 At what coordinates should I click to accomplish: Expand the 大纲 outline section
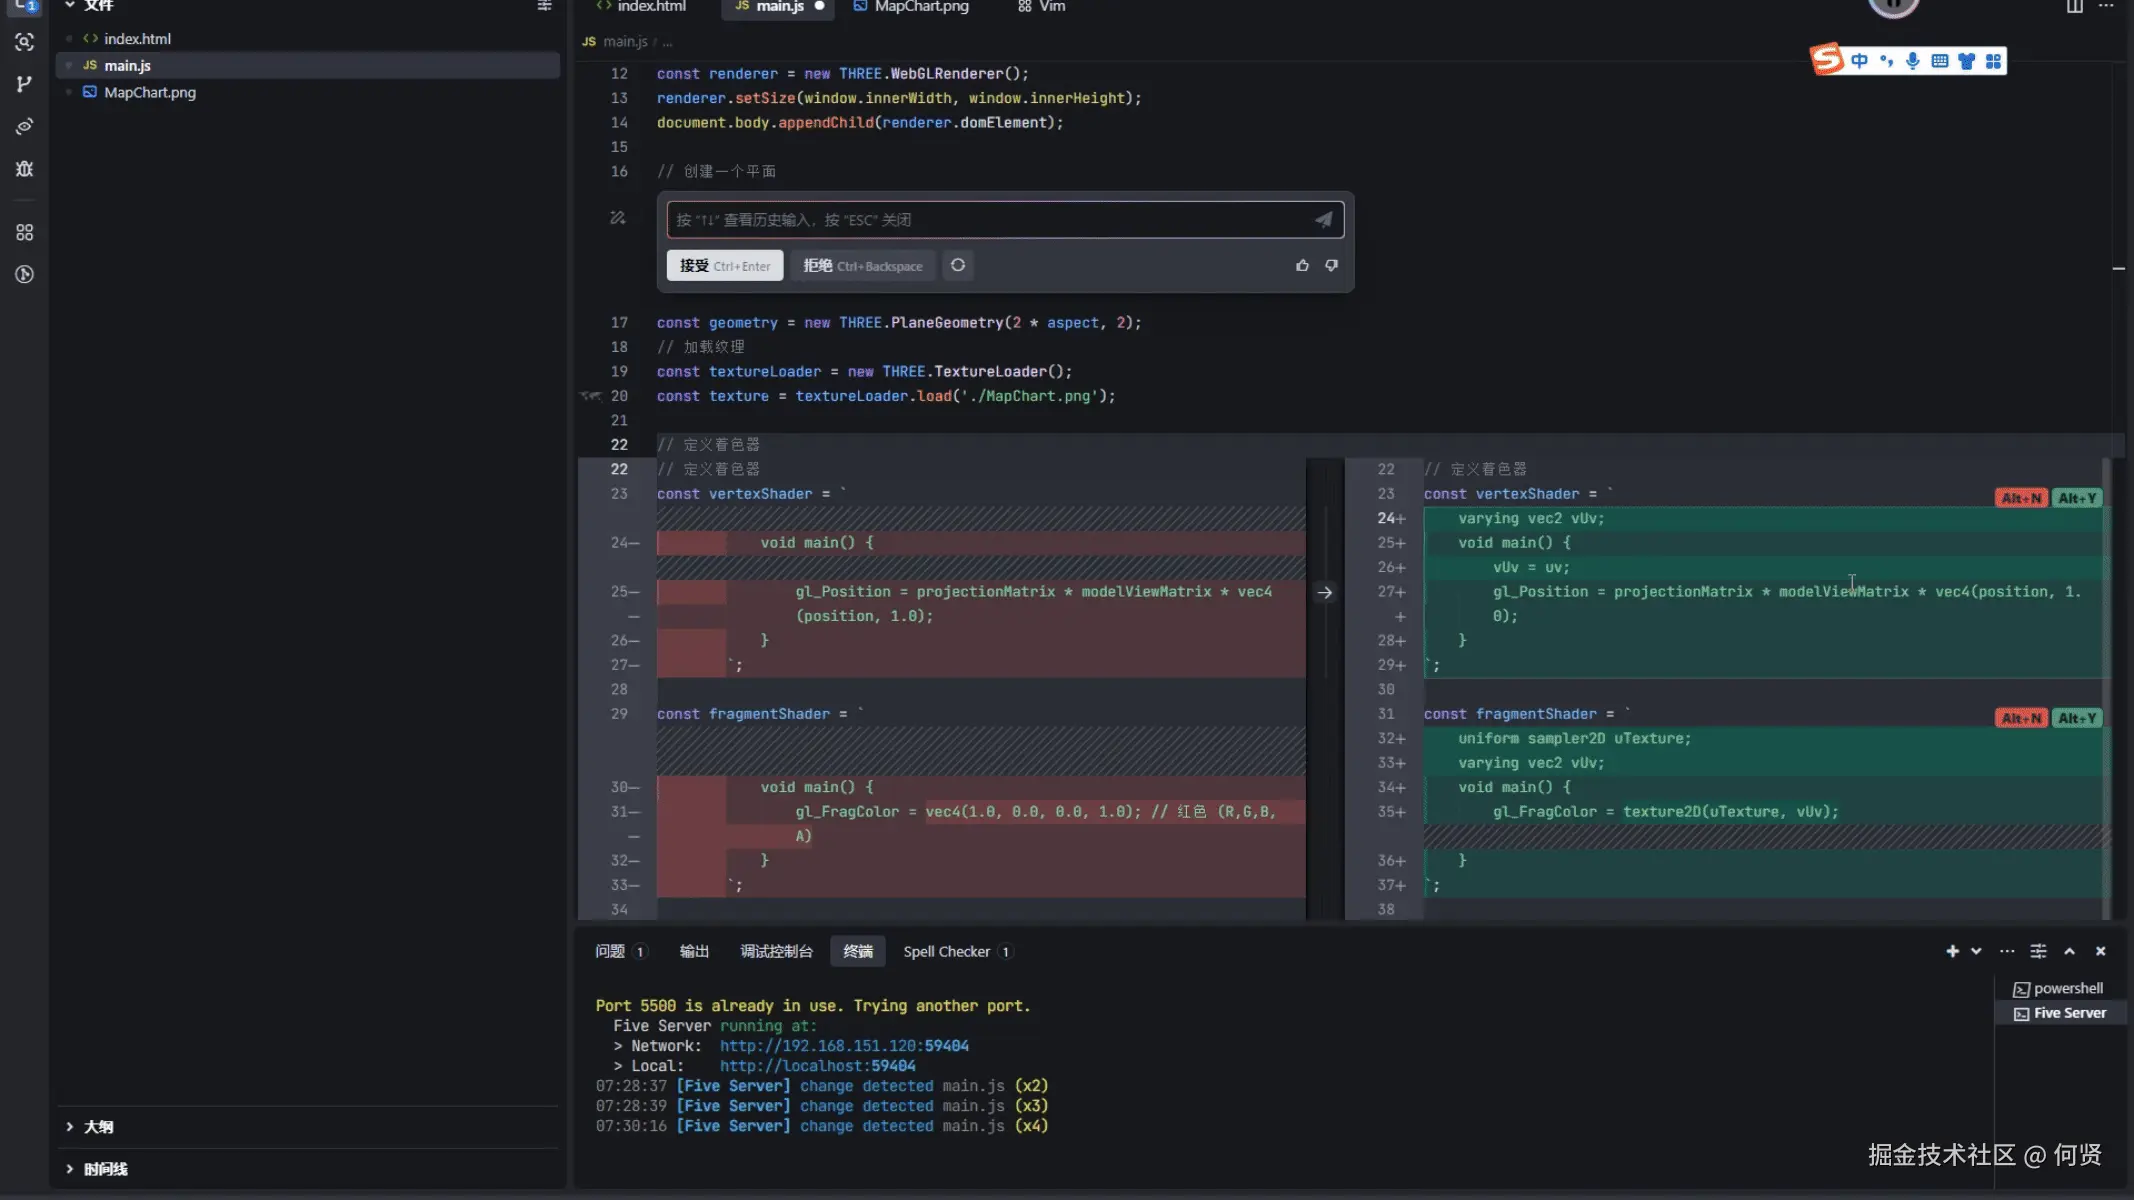(98, 1127)
